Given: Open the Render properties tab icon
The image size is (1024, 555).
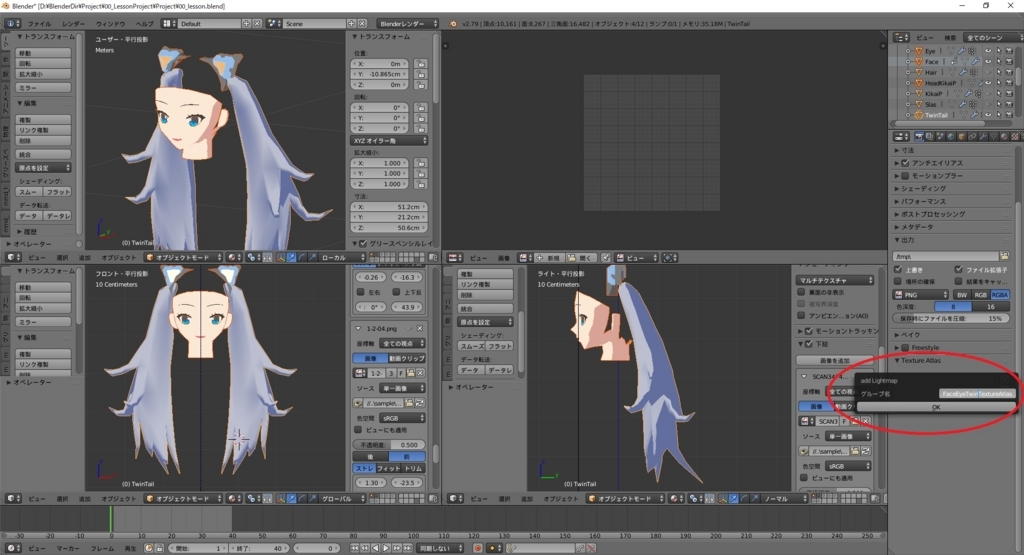Looking at the screenshot, I should [x=919, y=136].
